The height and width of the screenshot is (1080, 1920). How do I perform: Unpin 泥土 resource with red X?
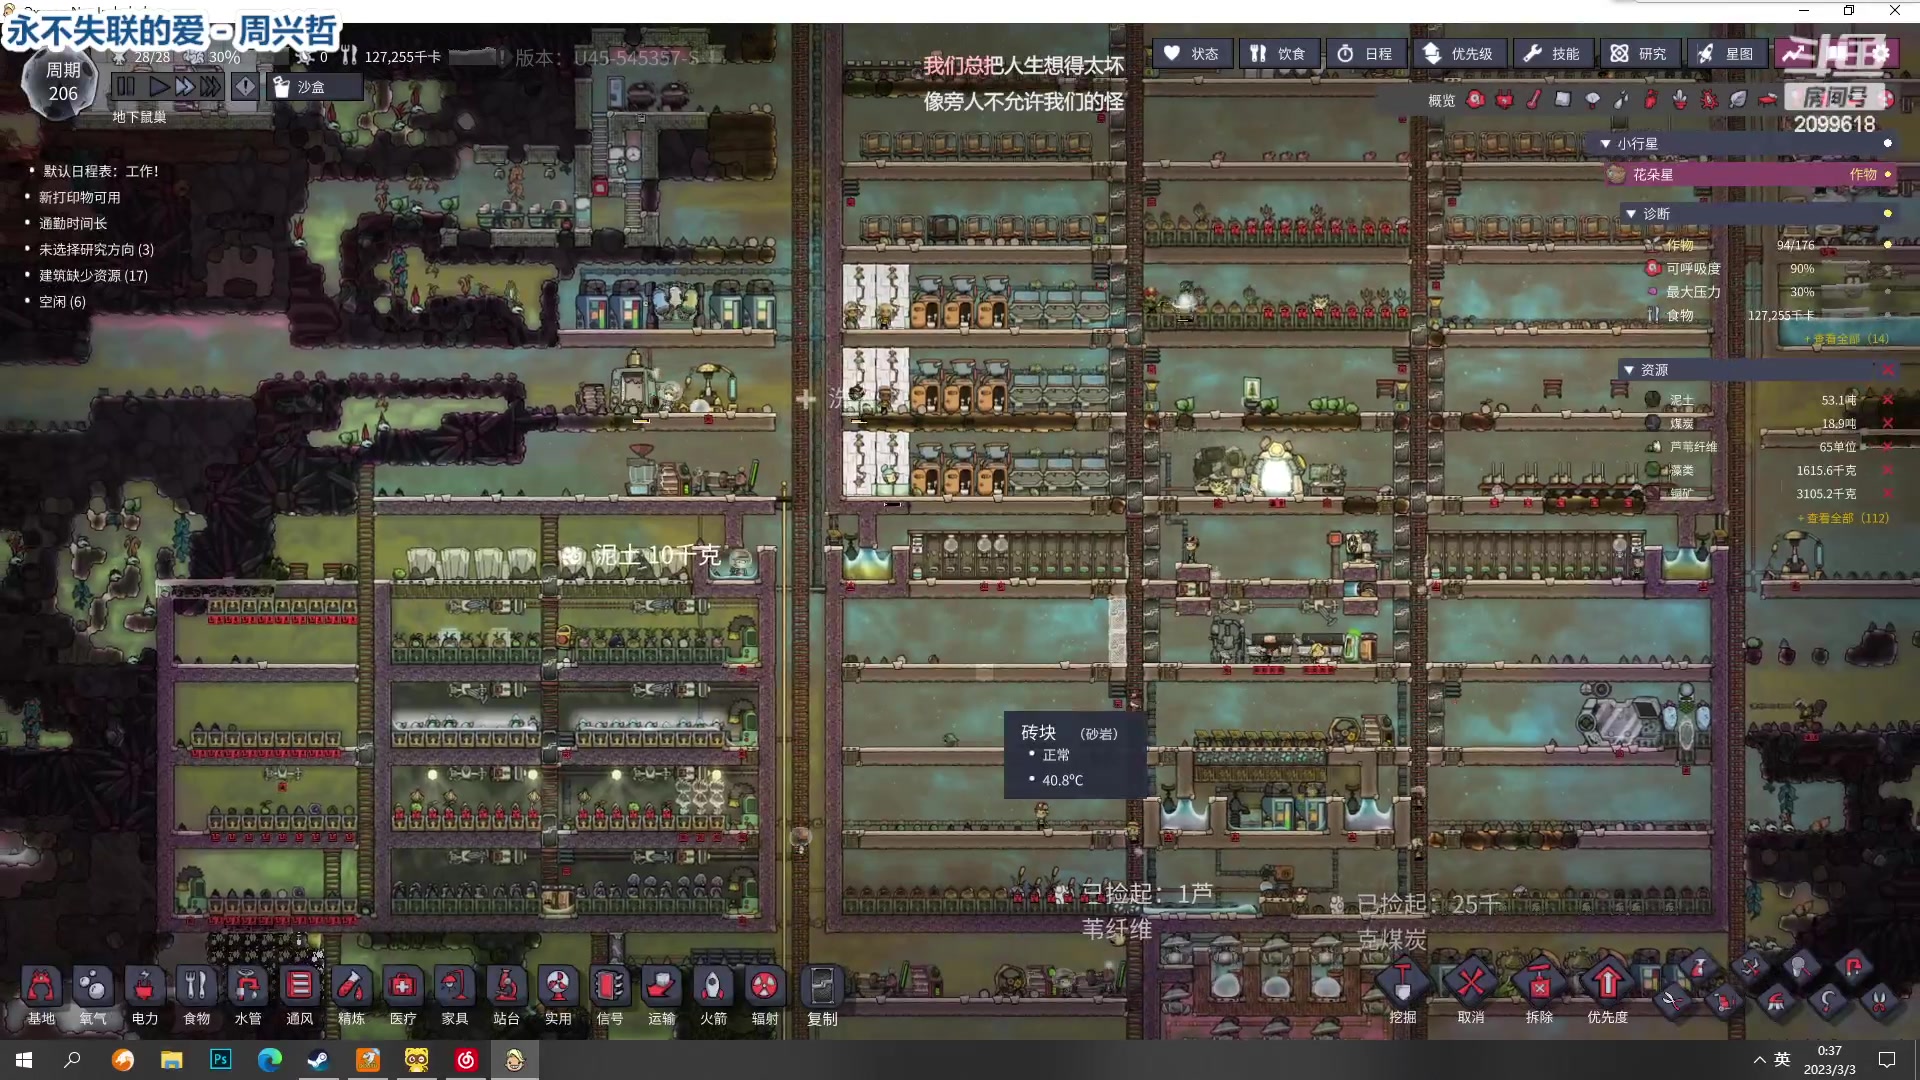coord(1887,400)
